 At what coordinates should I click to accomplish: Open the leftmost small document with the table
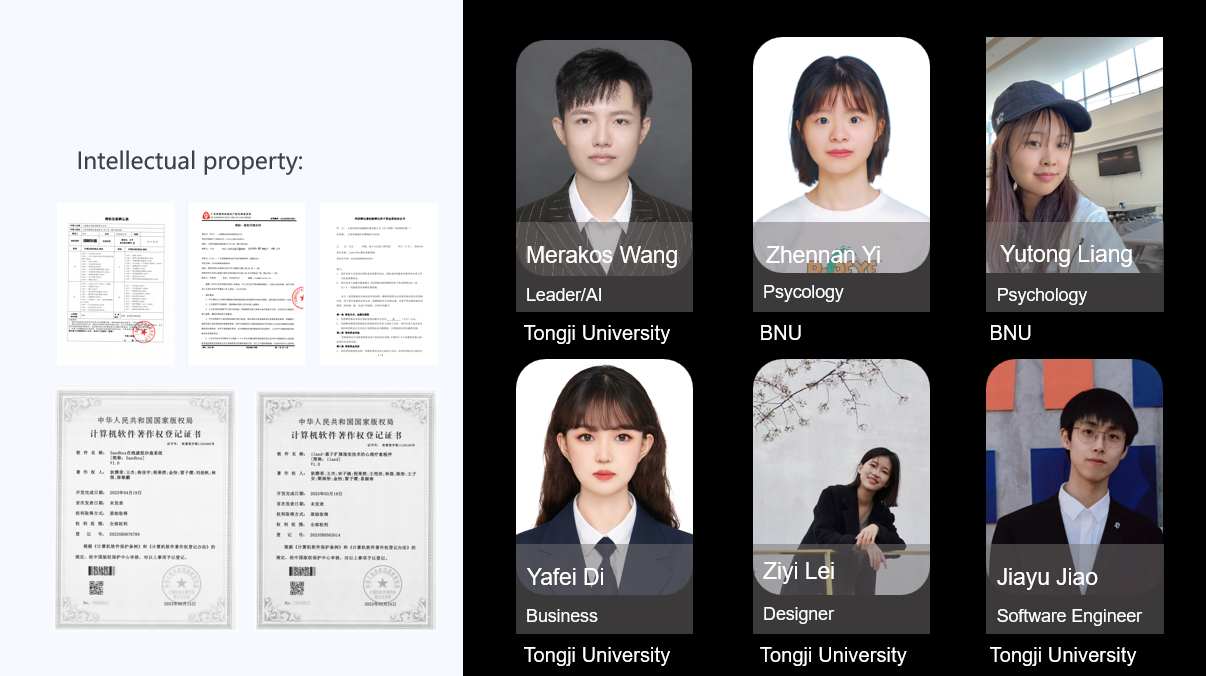pyautogui.click(x=115, y=284)
